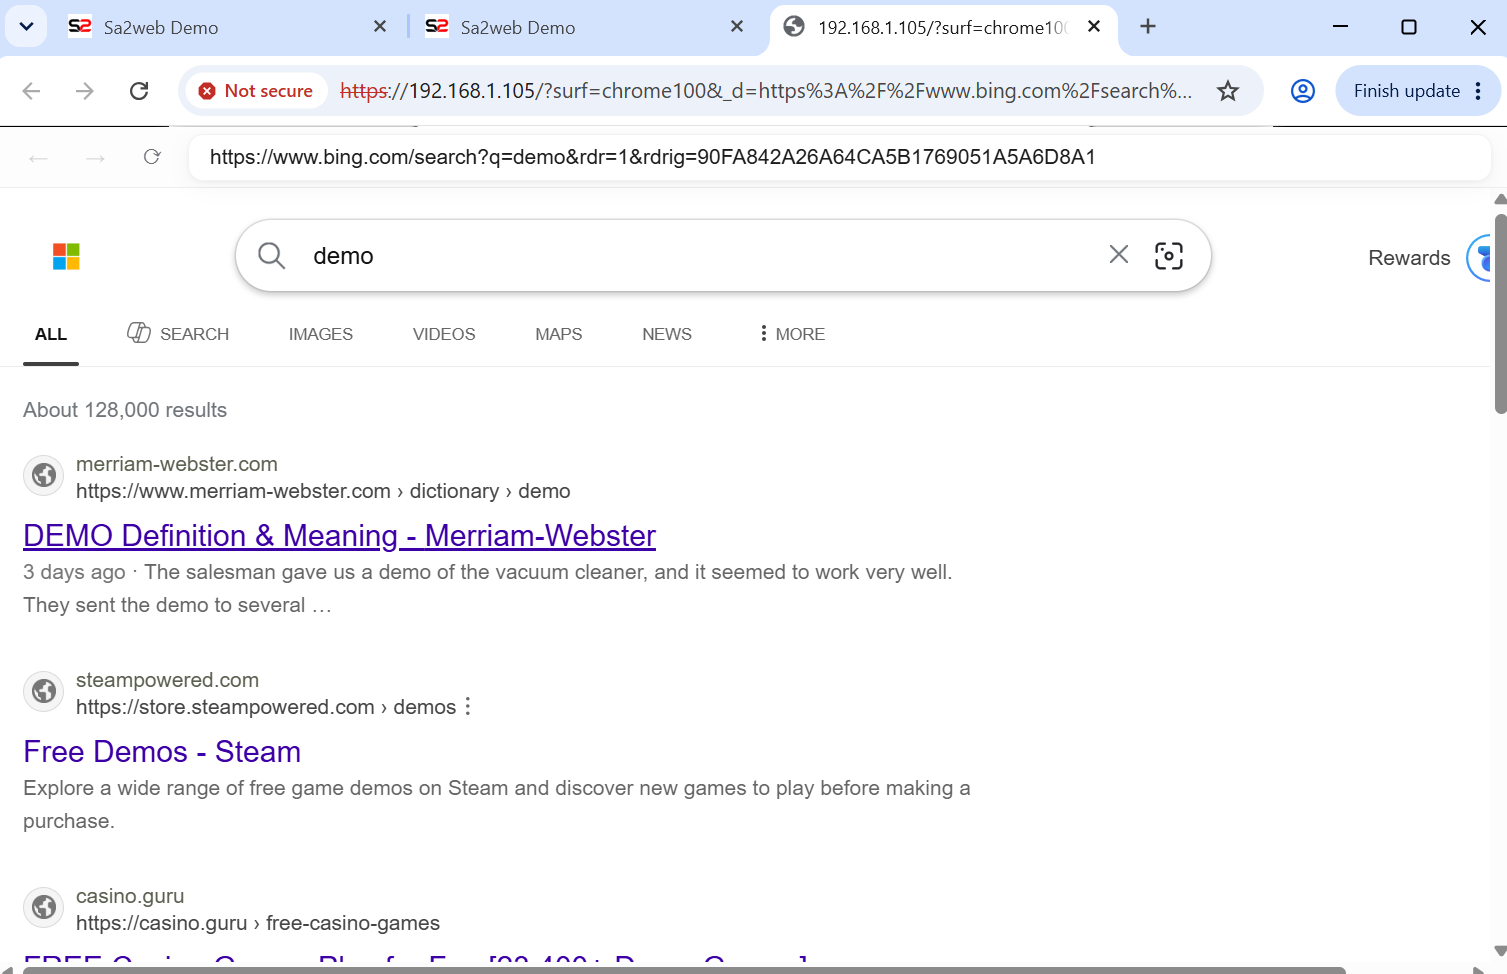Switch to the MAPS tab
1507x974 pixels.
click(x=559, y=334)
